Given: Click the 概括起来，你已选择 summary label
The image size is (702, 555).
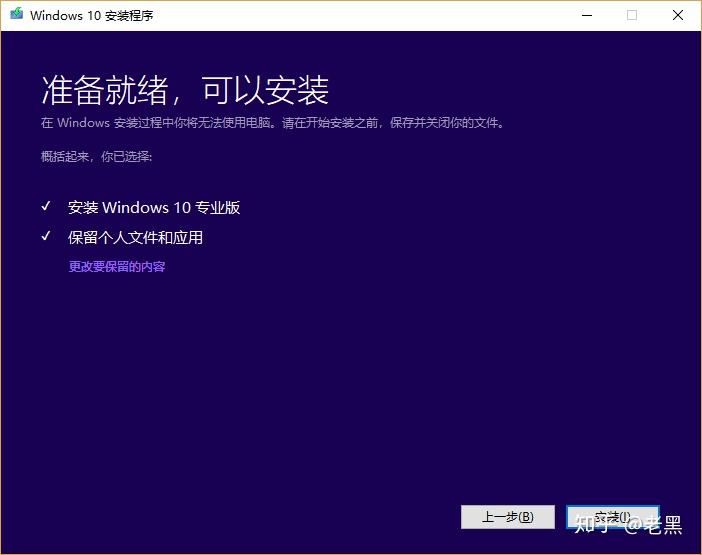Looking at the screenshot, I should click(96, 157).
